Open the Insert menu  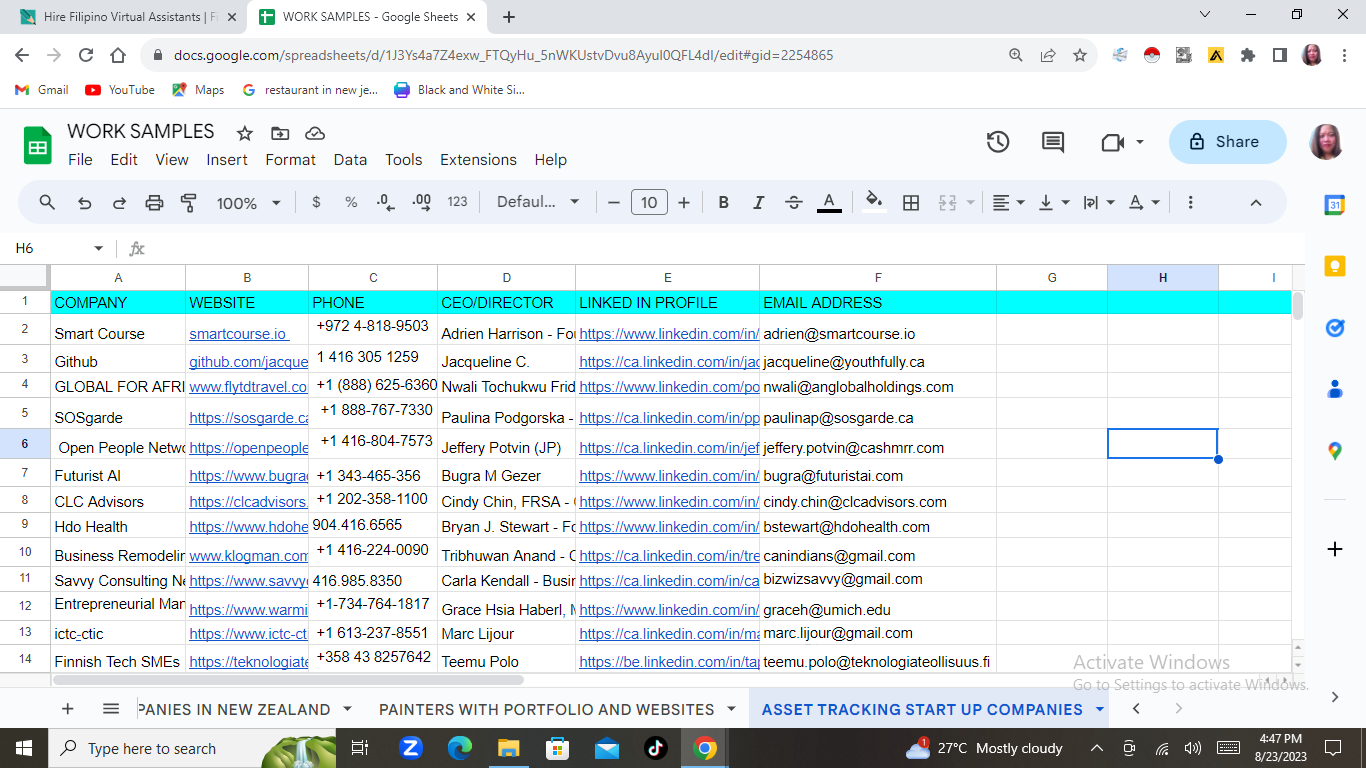[227, 160]
